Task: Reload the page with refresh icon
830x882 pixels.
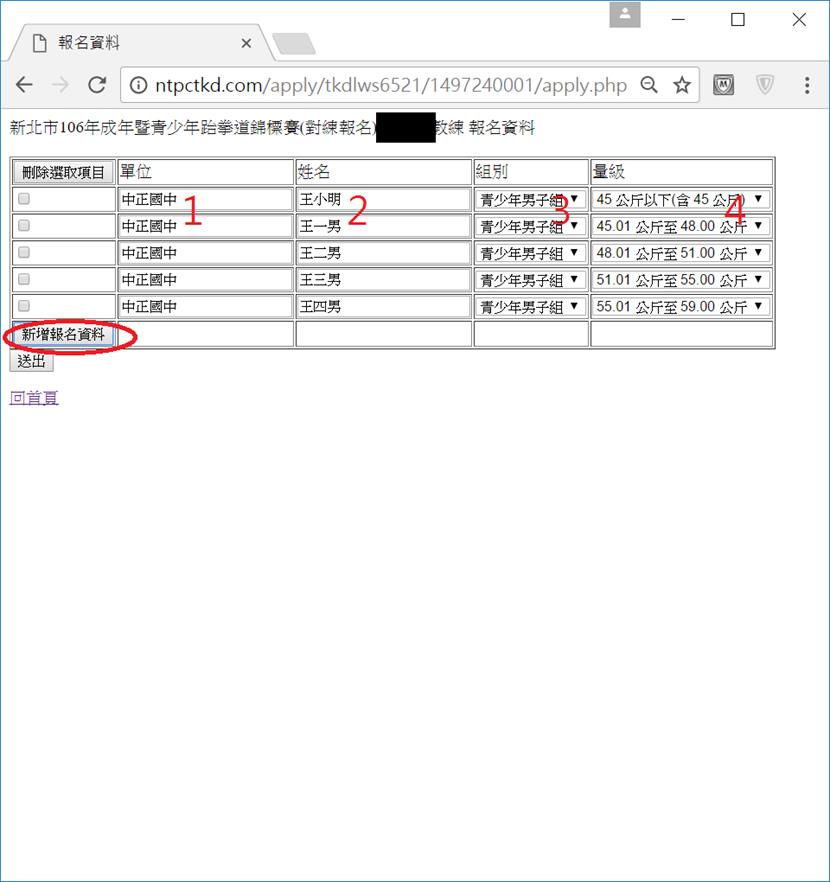Action: [x=97, y=85]
